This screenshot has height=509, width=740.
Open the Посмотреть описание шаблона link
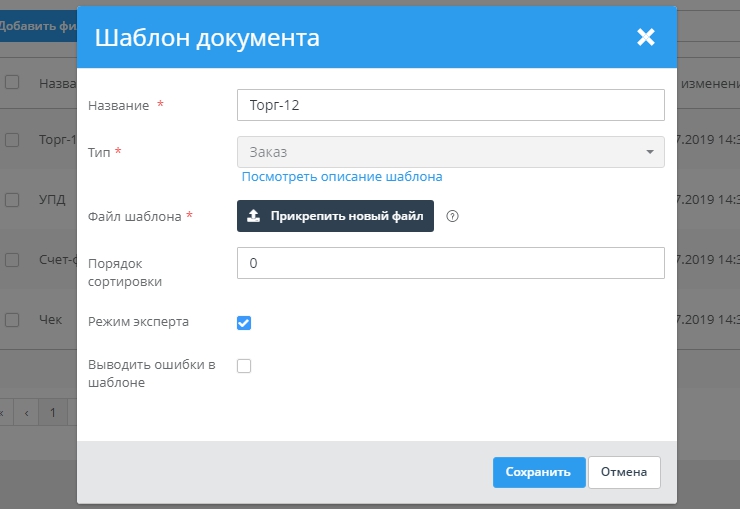coord(342,177)
